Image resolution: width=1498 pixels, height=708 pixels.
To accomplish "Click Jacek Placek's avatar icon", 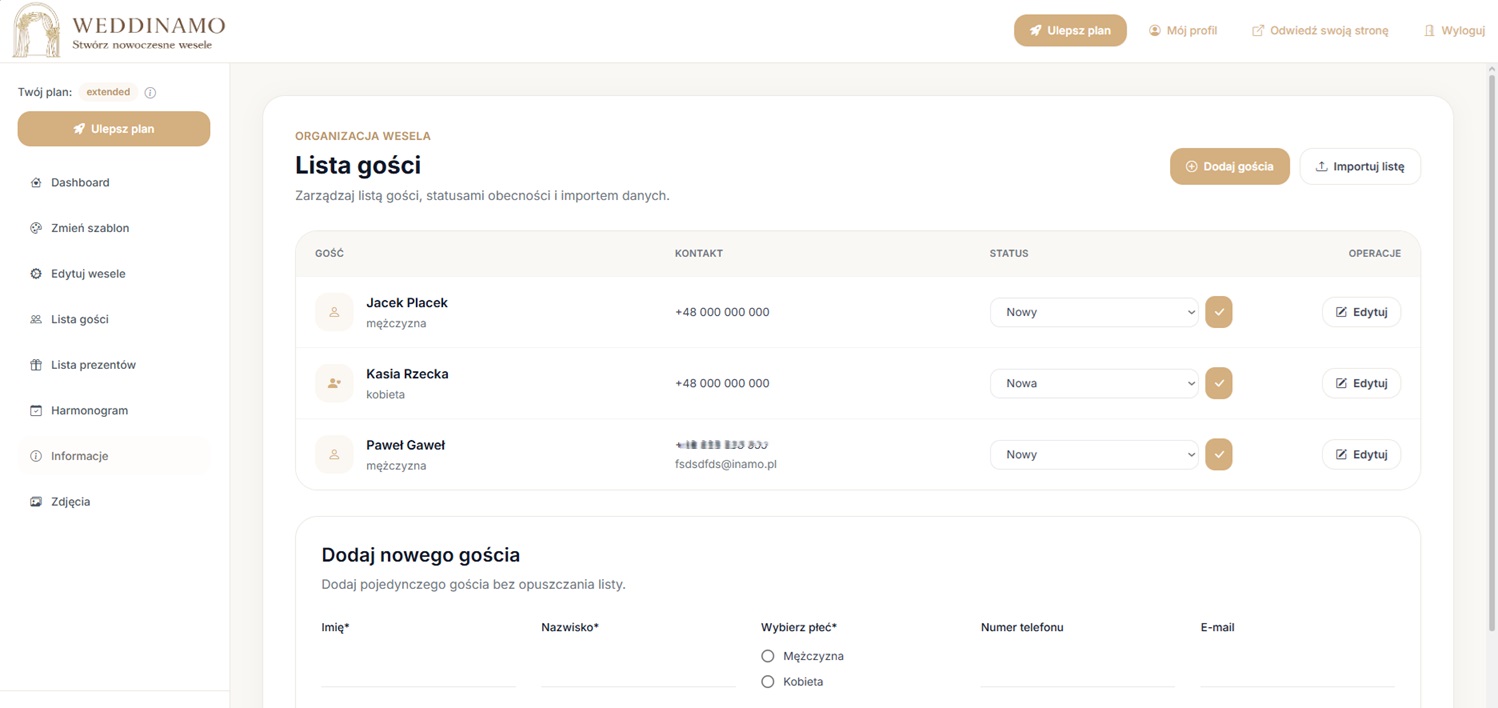I will (x=334, y=312).
